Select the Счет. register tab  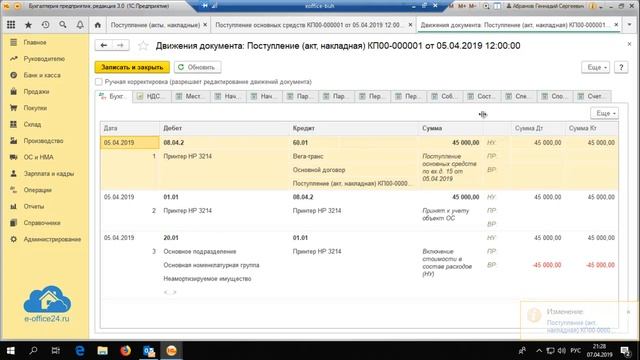pos(593,96)
